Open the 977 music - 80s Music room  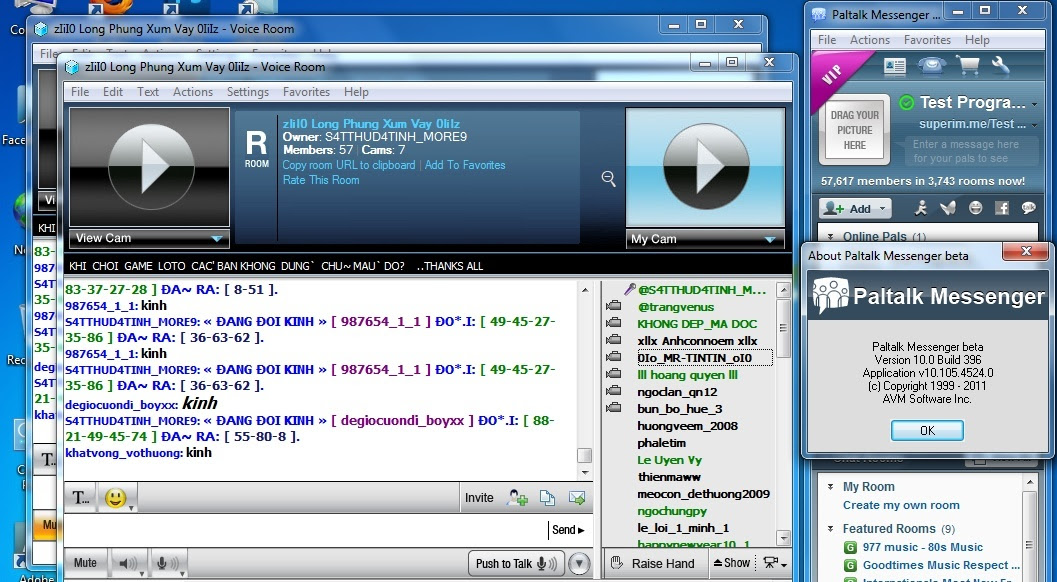pyautogui.click(x=922, y=547)
